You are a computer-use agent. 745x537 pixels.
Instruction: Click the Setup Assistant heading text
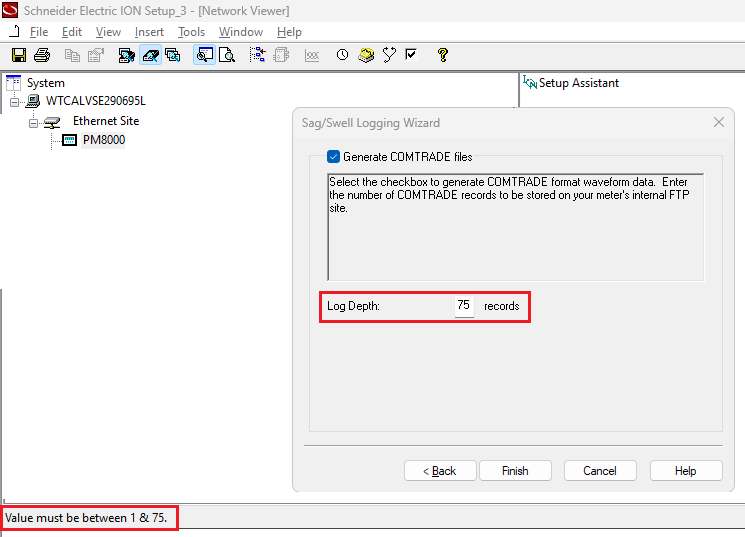pos(579,83)
